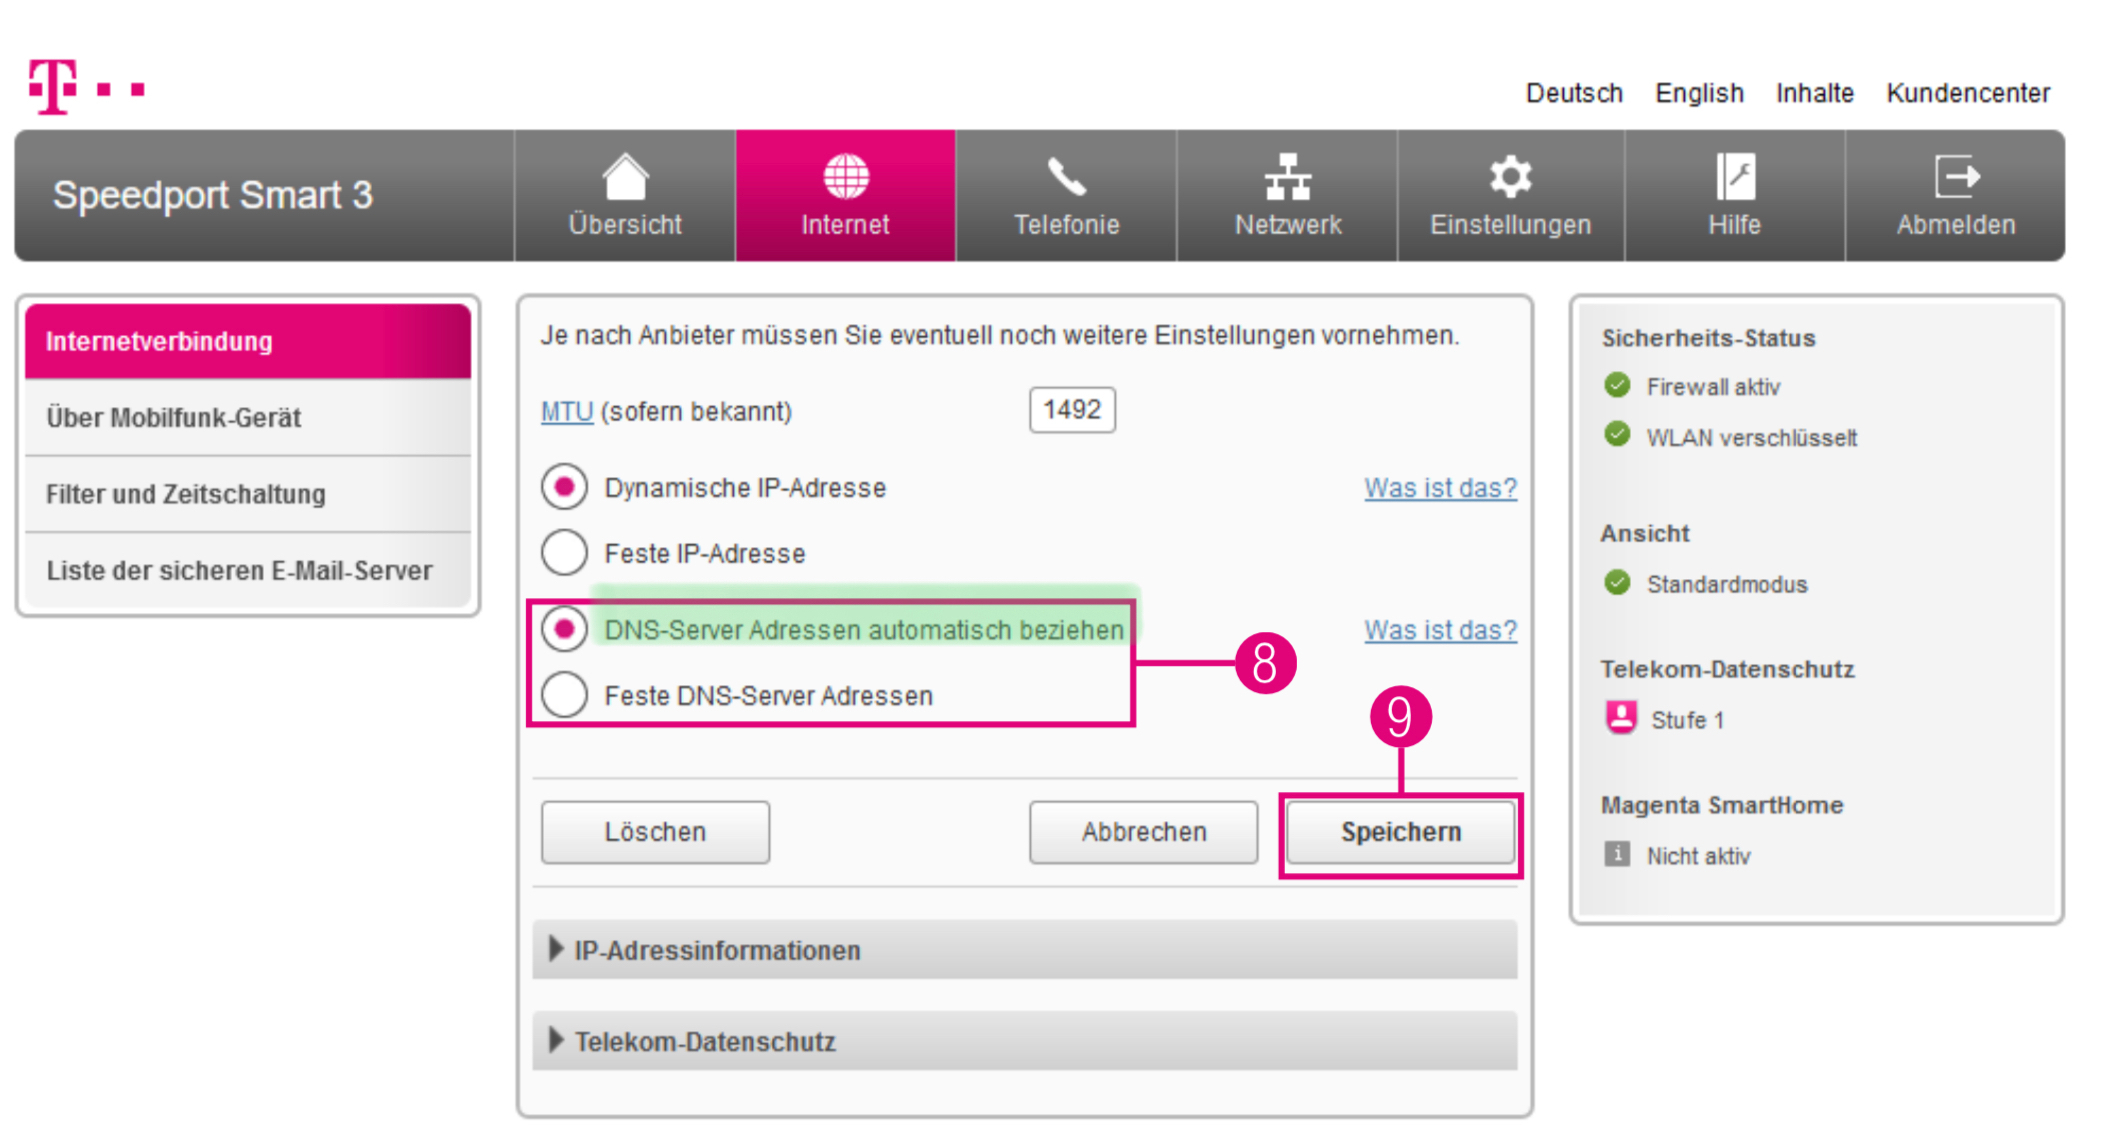Click the Nicht aktiv text

1699,856
